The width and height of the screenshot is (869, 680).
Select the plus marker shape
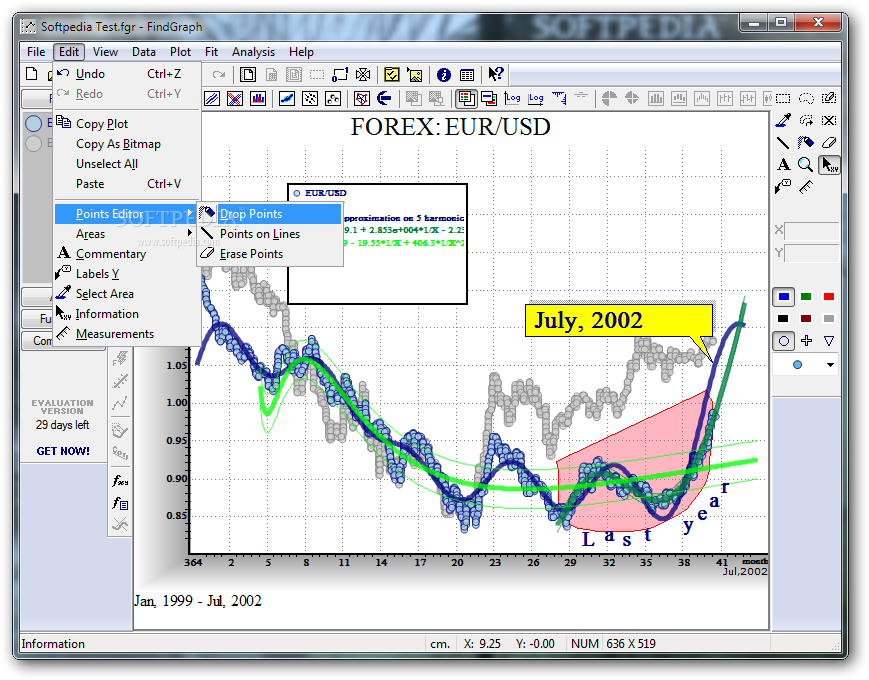(806, 341)
